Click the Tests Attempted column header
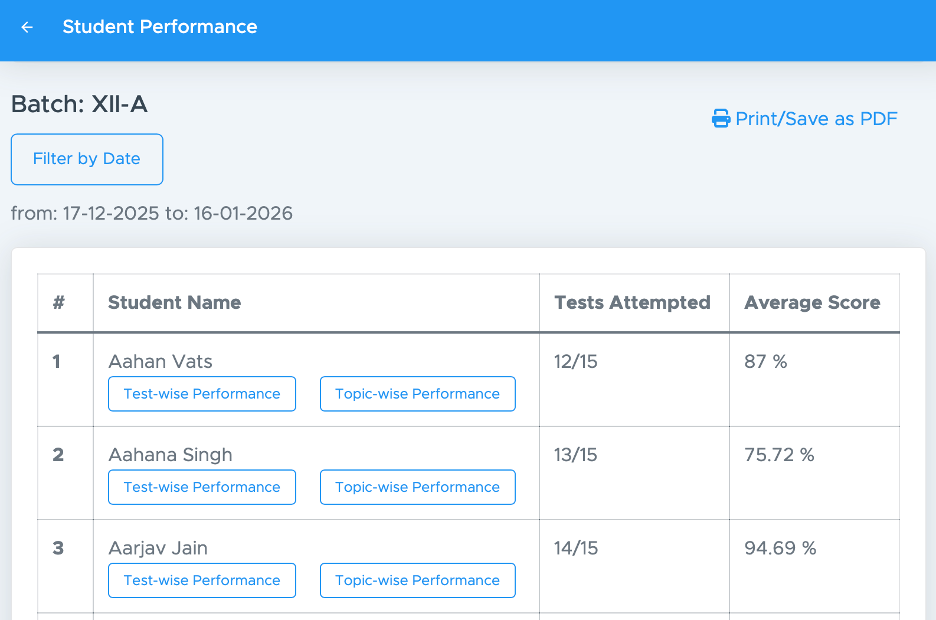 [x=632, y=303]
